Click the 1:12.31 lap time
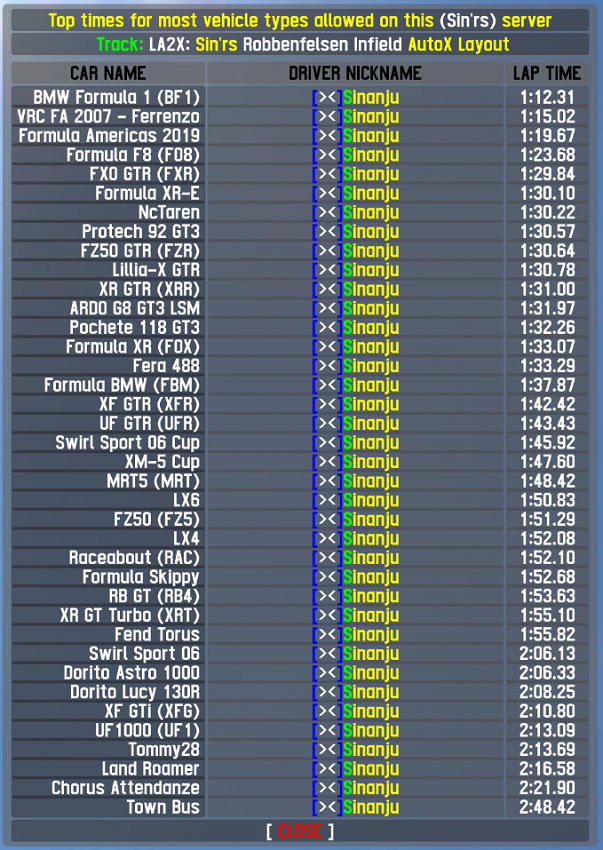603x850 pixels. 547,97
